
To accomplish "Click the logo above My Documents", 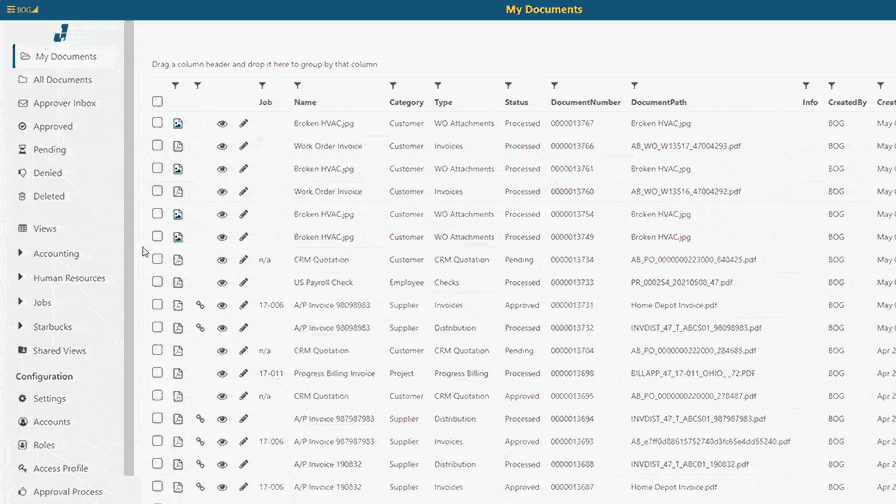I will (61, 33).
